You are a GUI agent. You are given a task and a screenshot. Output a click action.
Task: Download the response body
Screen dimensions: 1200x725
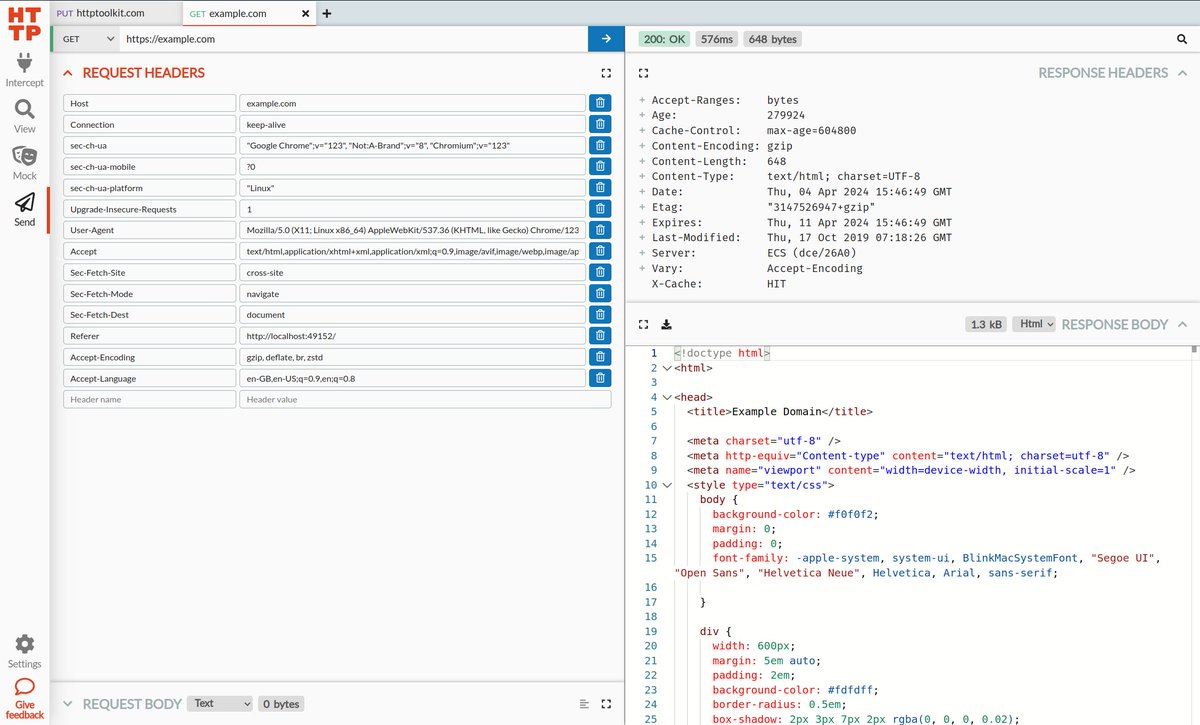coord(667,324)
